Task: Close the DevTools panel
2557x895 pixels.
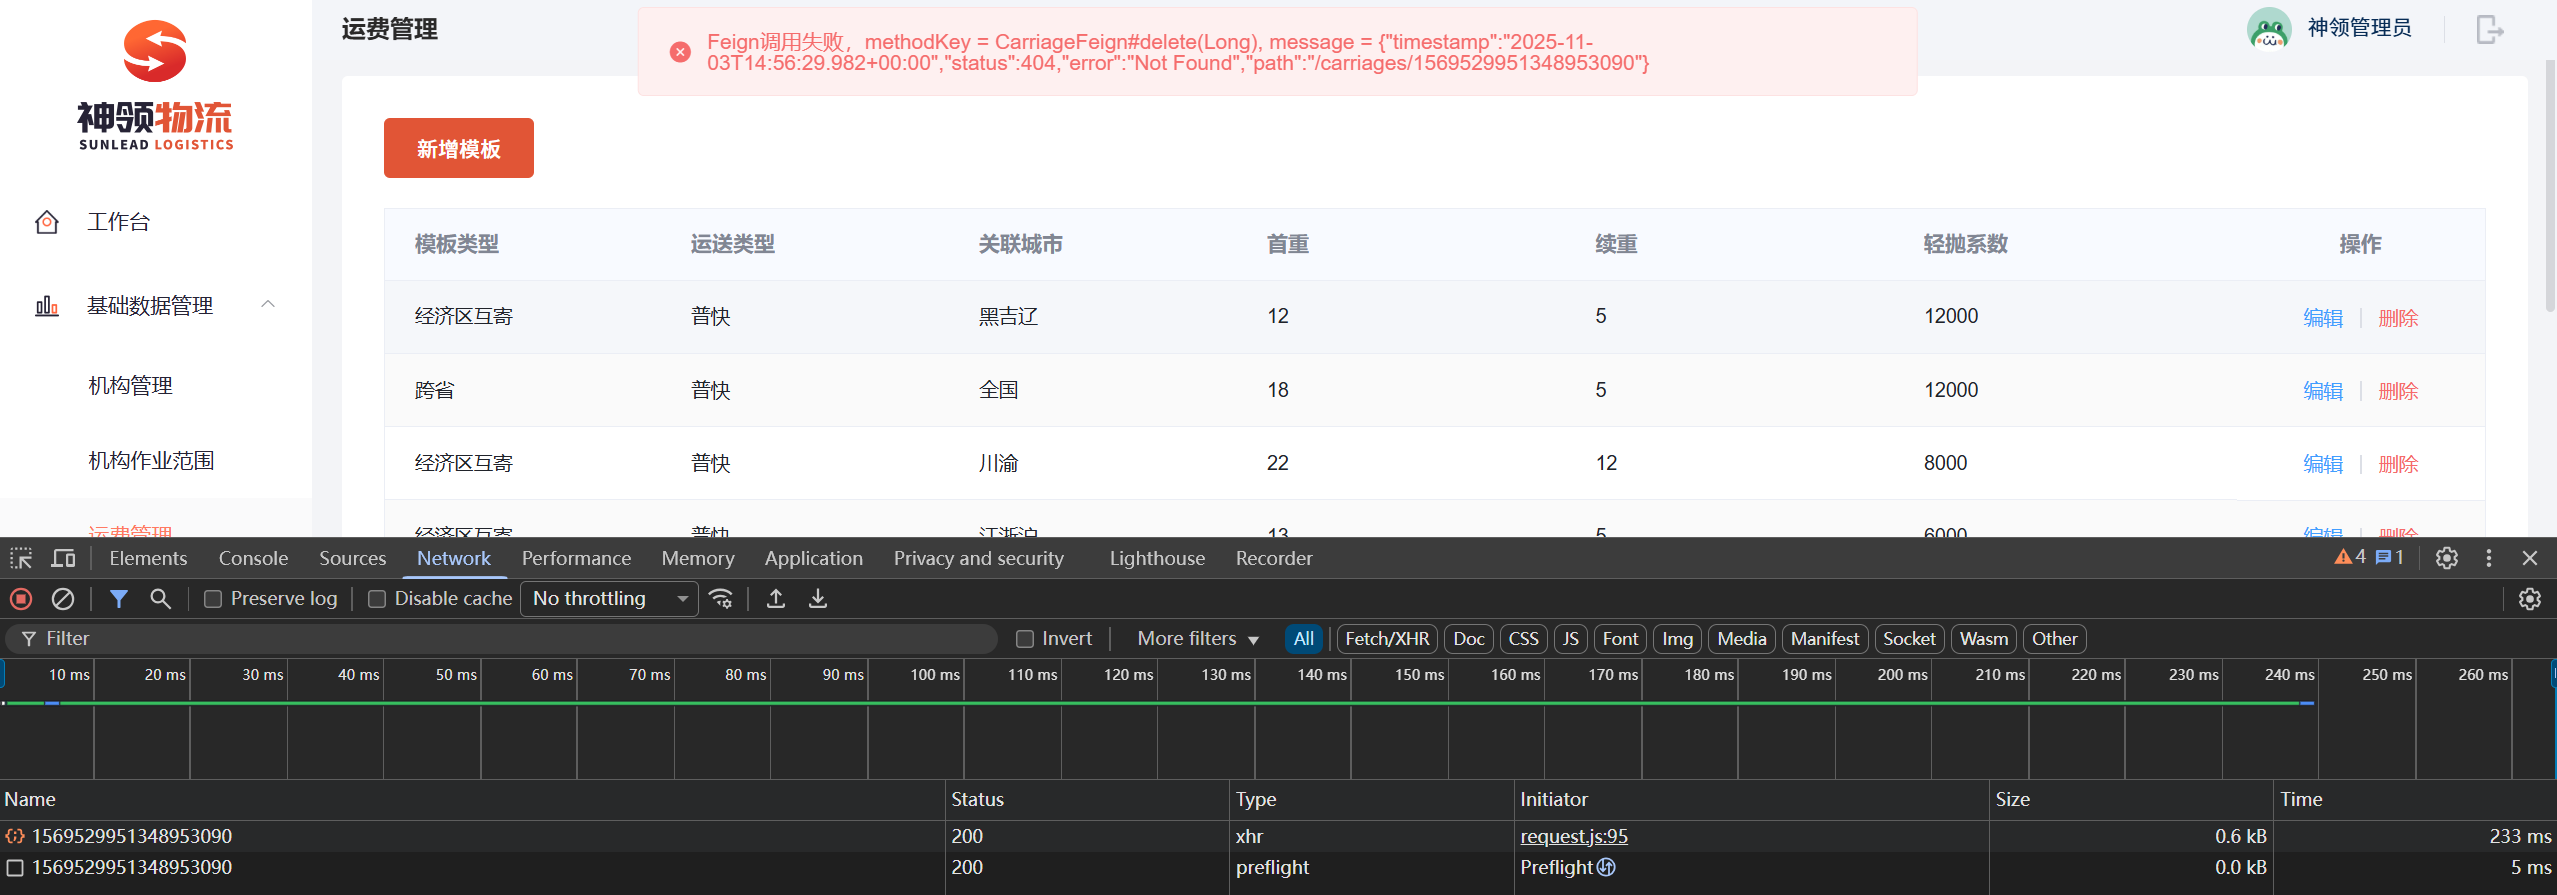Action: pyautogui.click(x=2530, y=558)
